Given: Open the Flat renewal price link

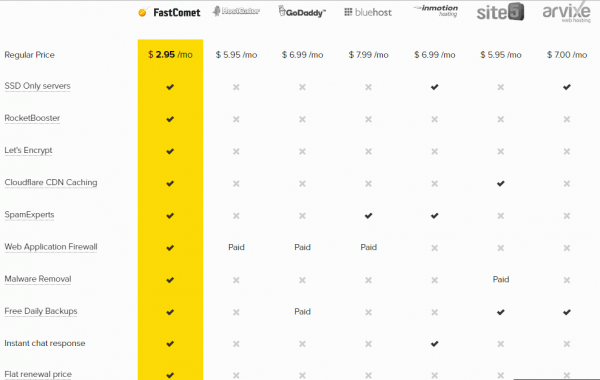Looking at the screenshot, I should coord(38,374).
